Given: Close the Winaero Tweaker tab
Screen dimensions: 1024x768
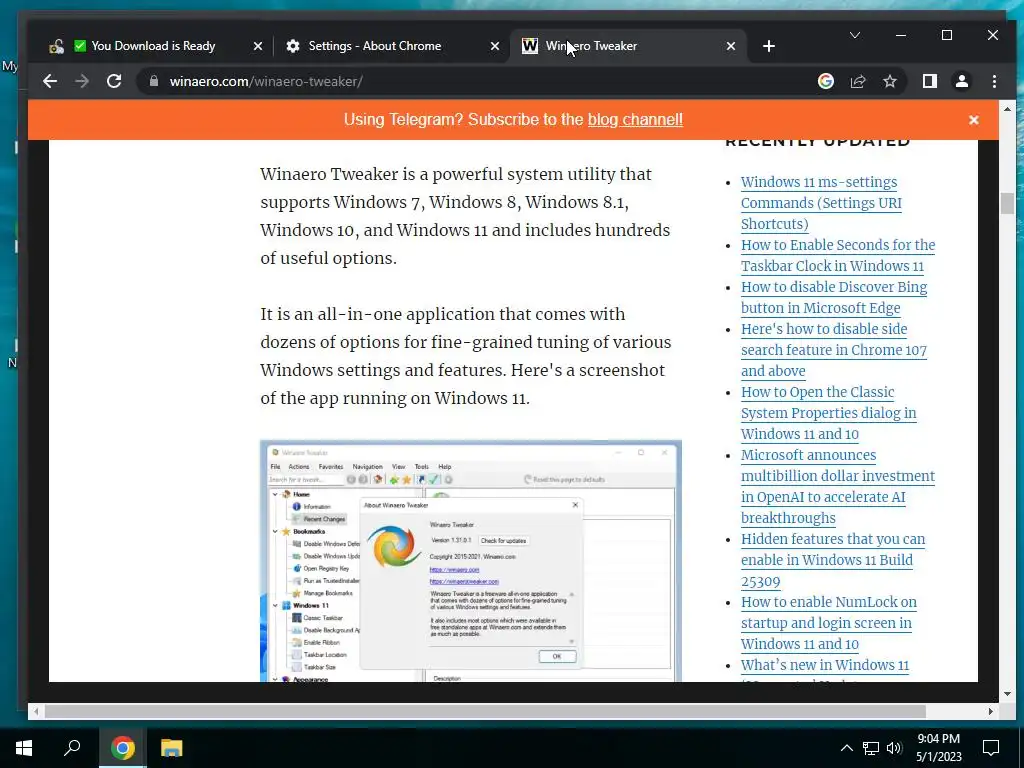Looking at the screenshot, I should (731, 46).
